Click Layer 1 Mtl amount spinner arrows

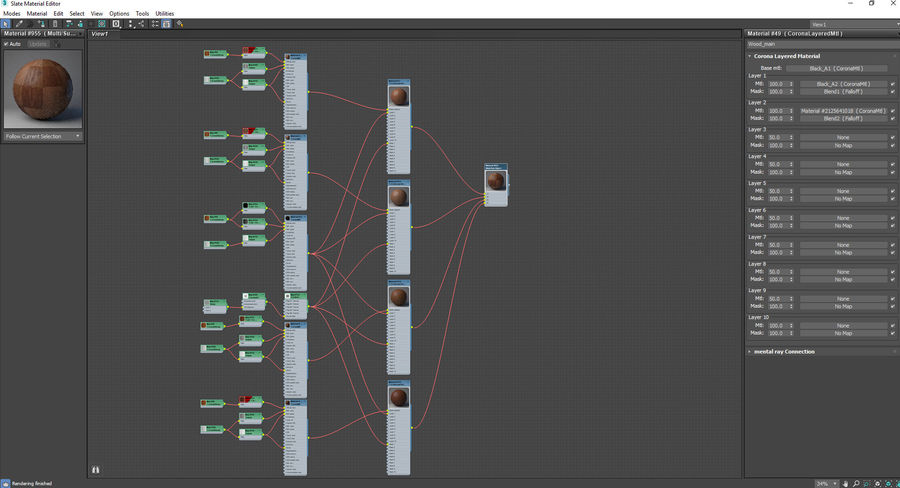tap(791, 84)
